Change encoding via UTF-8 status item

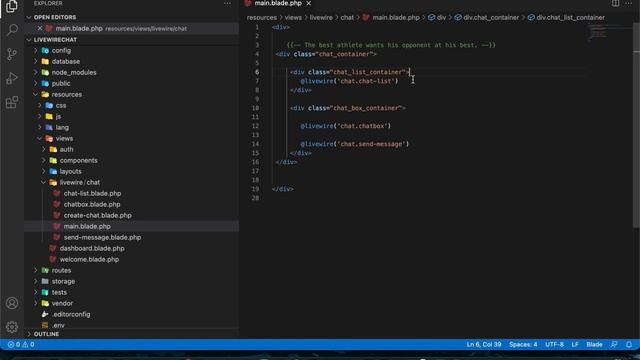(x=554, y=345)
